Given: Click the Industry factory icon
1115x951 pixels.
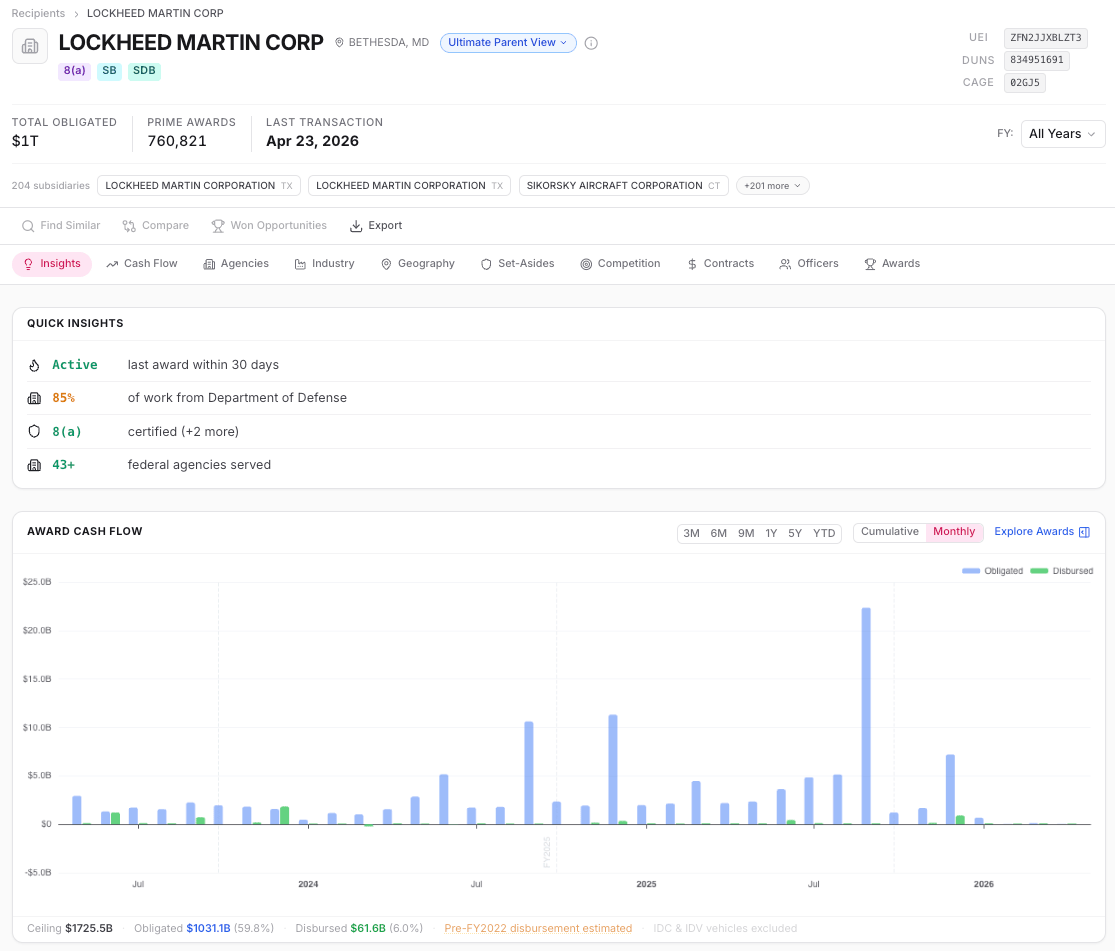Looking at the screenshot, I should (x=300, y=265).
